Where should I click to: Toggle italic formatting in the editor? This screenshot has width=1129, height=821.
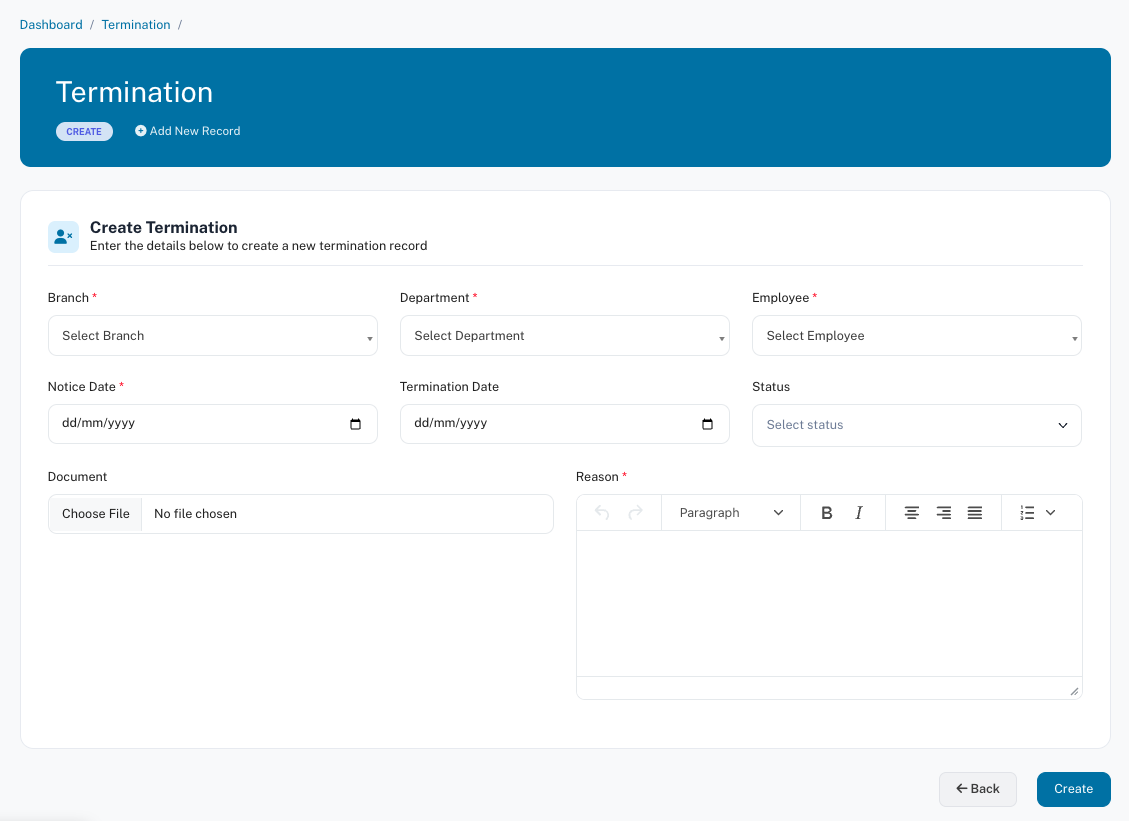(859, 513)
